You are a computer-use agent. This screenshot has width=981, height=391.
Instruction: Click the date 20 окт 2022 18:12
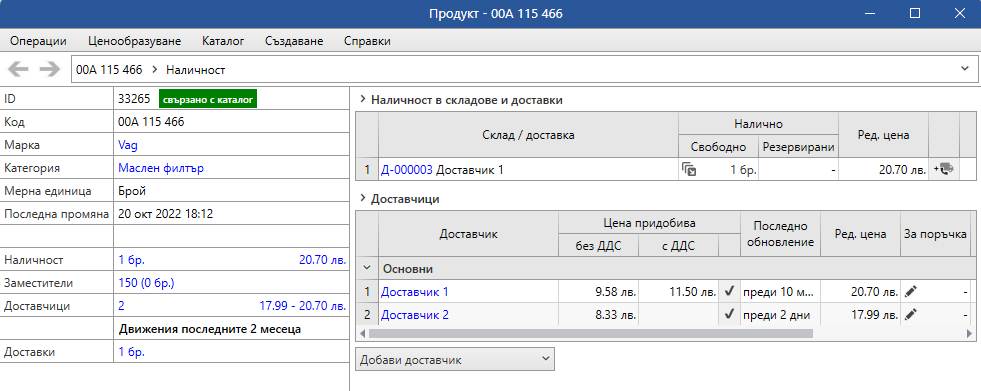[x=165, y=215]
